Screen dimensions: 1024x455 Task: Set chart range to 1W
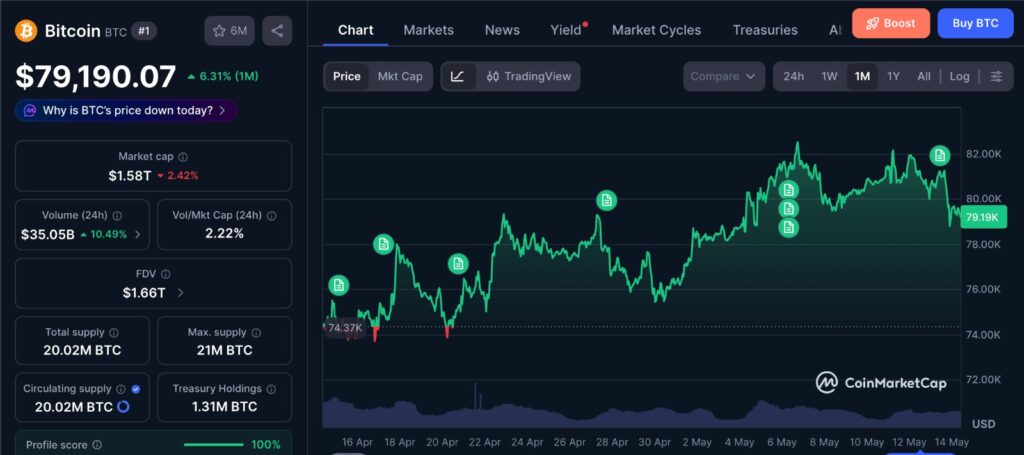click(829, 76)
